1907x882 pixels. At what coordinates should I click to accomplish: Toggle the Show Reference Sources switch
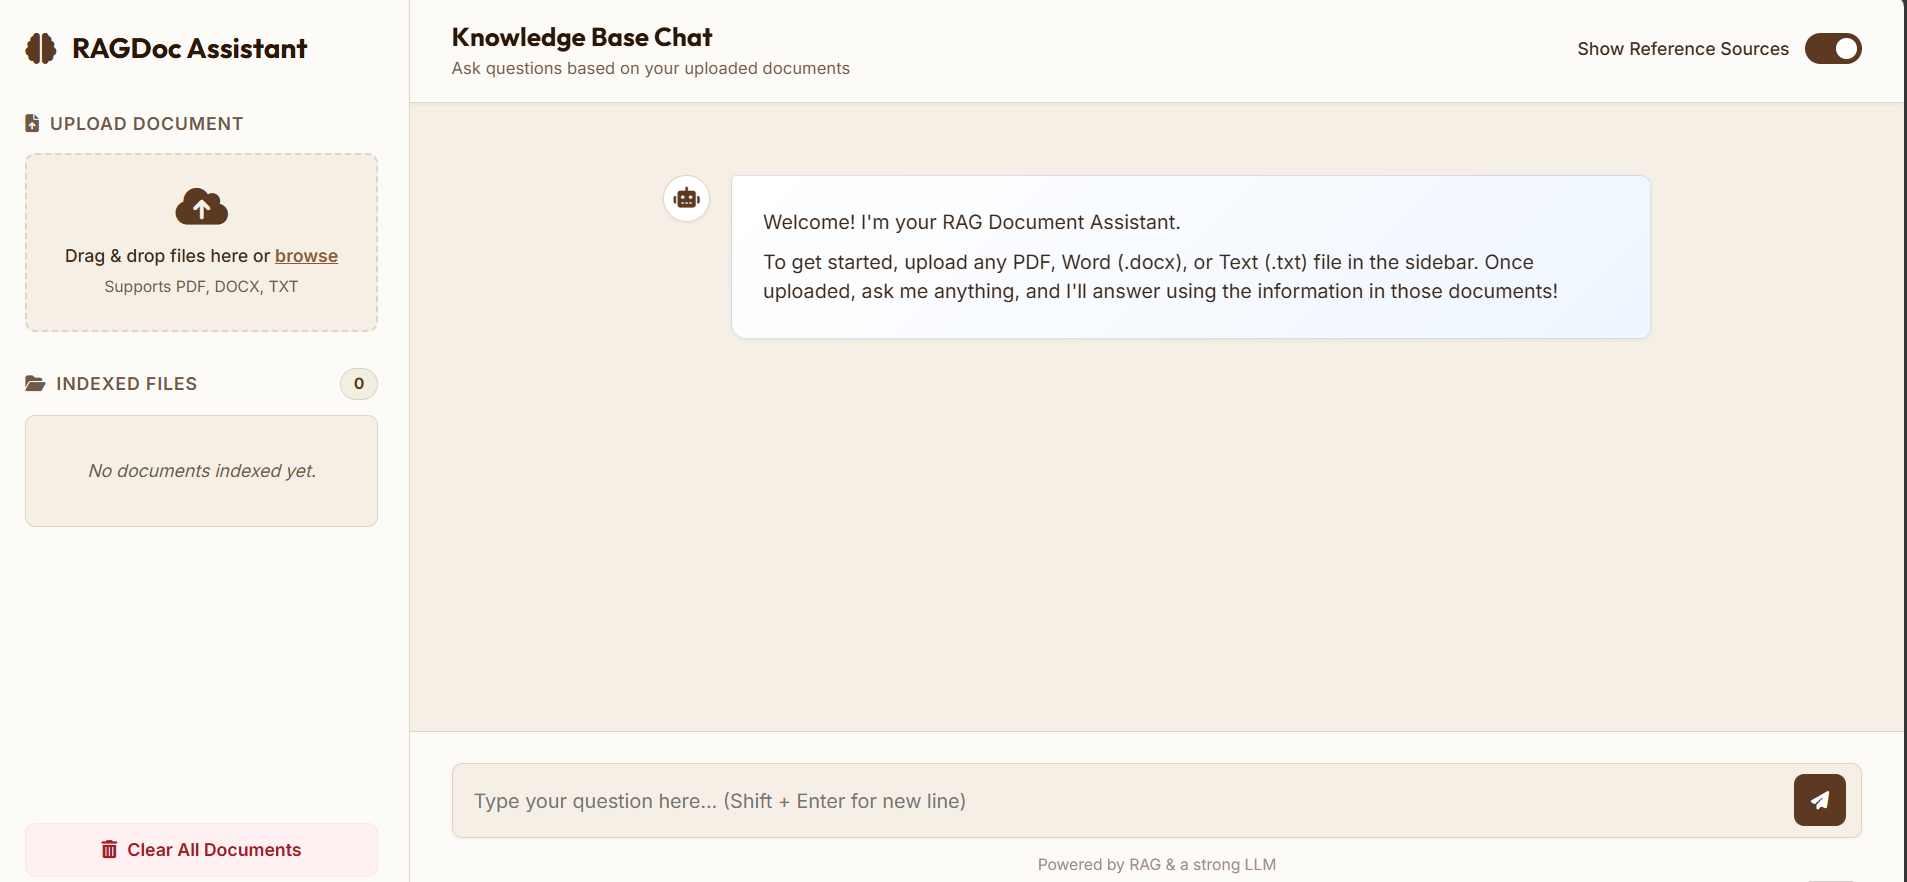(x=1833, y=48)
